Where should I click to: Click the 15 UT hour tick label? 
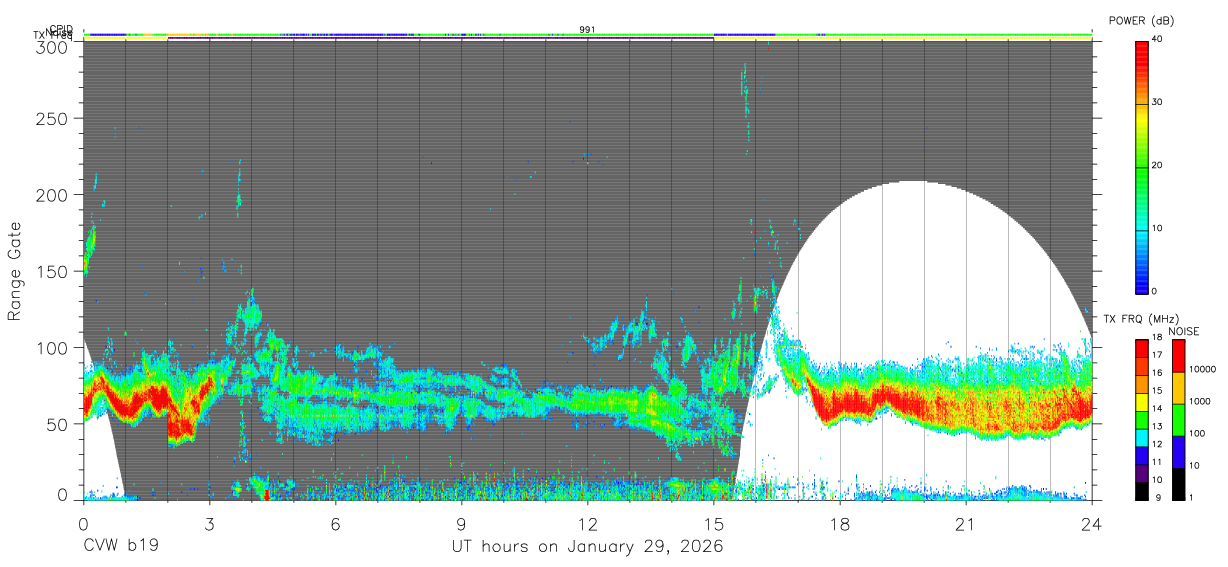(714, 523)
